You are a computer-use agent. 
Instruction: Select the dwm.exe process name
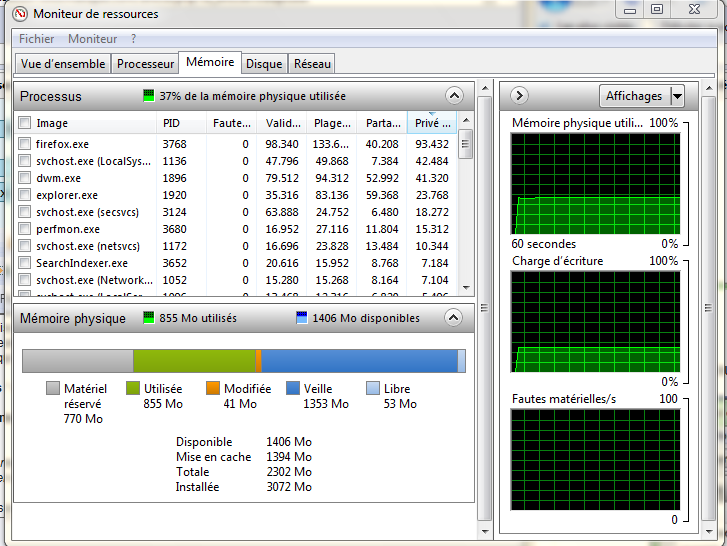(x=58, y=178)
